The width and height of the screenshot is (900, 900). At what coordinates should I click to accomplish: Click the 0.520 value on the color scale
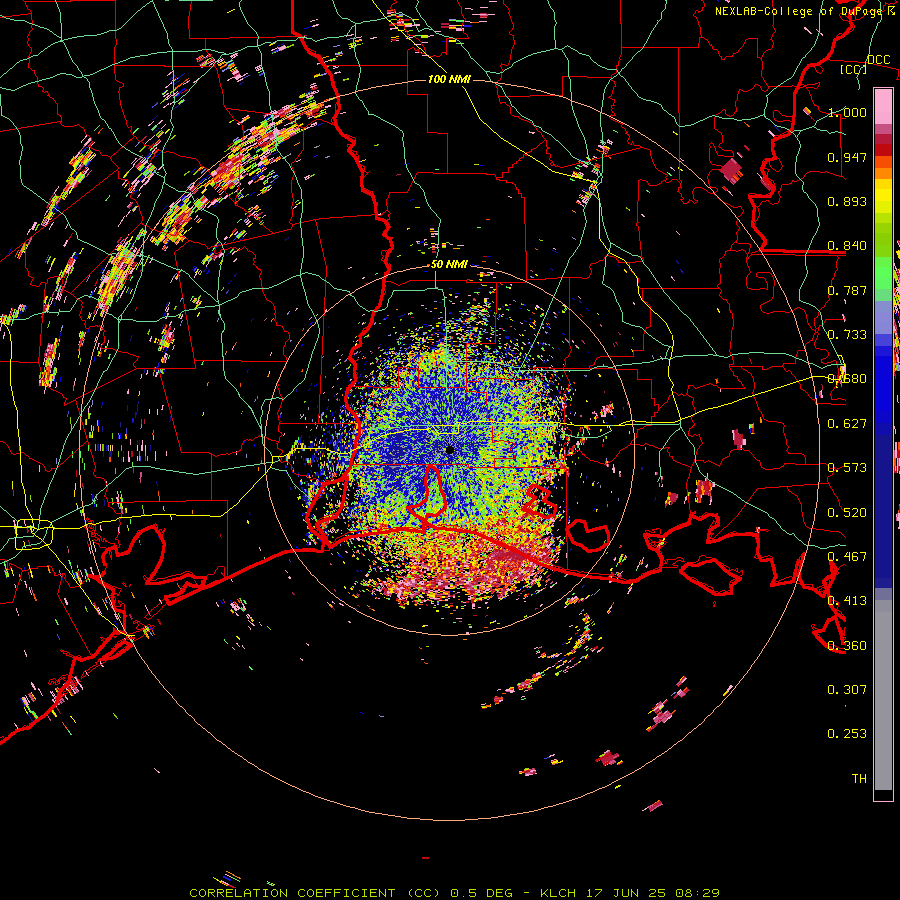[x=847, y=513]
